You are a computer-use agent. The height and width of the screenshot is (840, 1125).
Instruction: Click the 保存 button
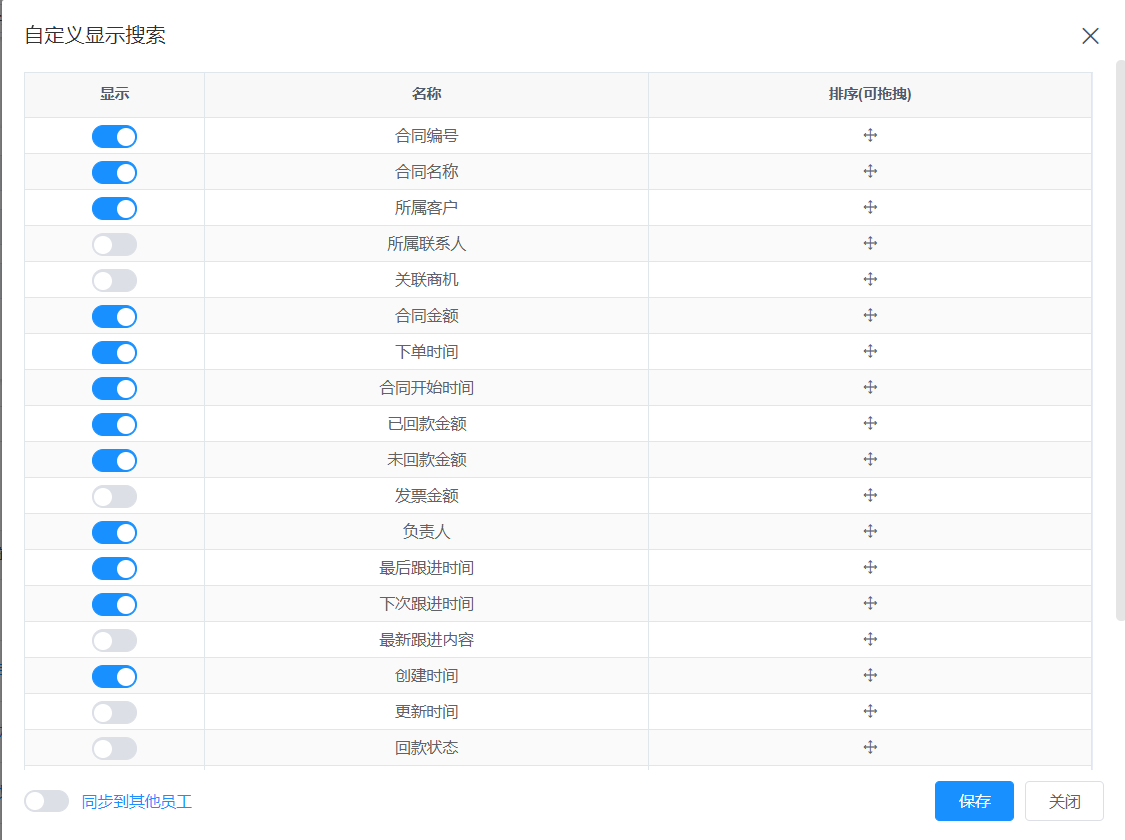click(974, 801)
